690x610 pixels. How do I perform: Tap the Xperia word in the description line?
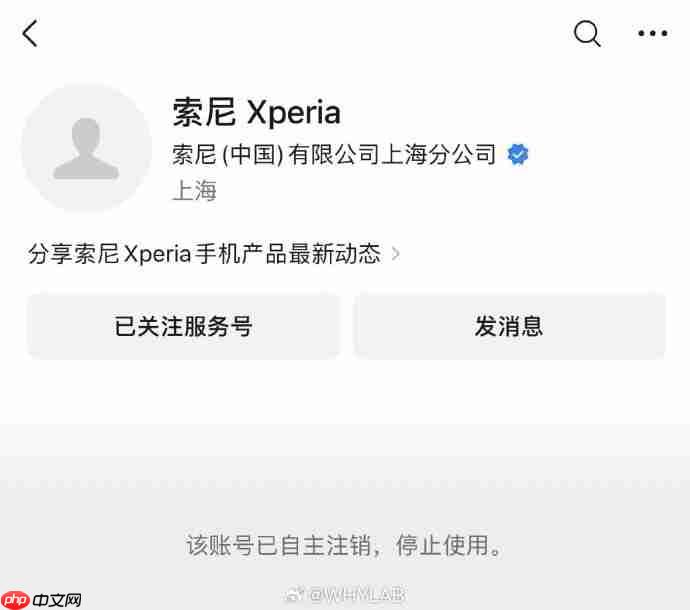coord(157,254)
